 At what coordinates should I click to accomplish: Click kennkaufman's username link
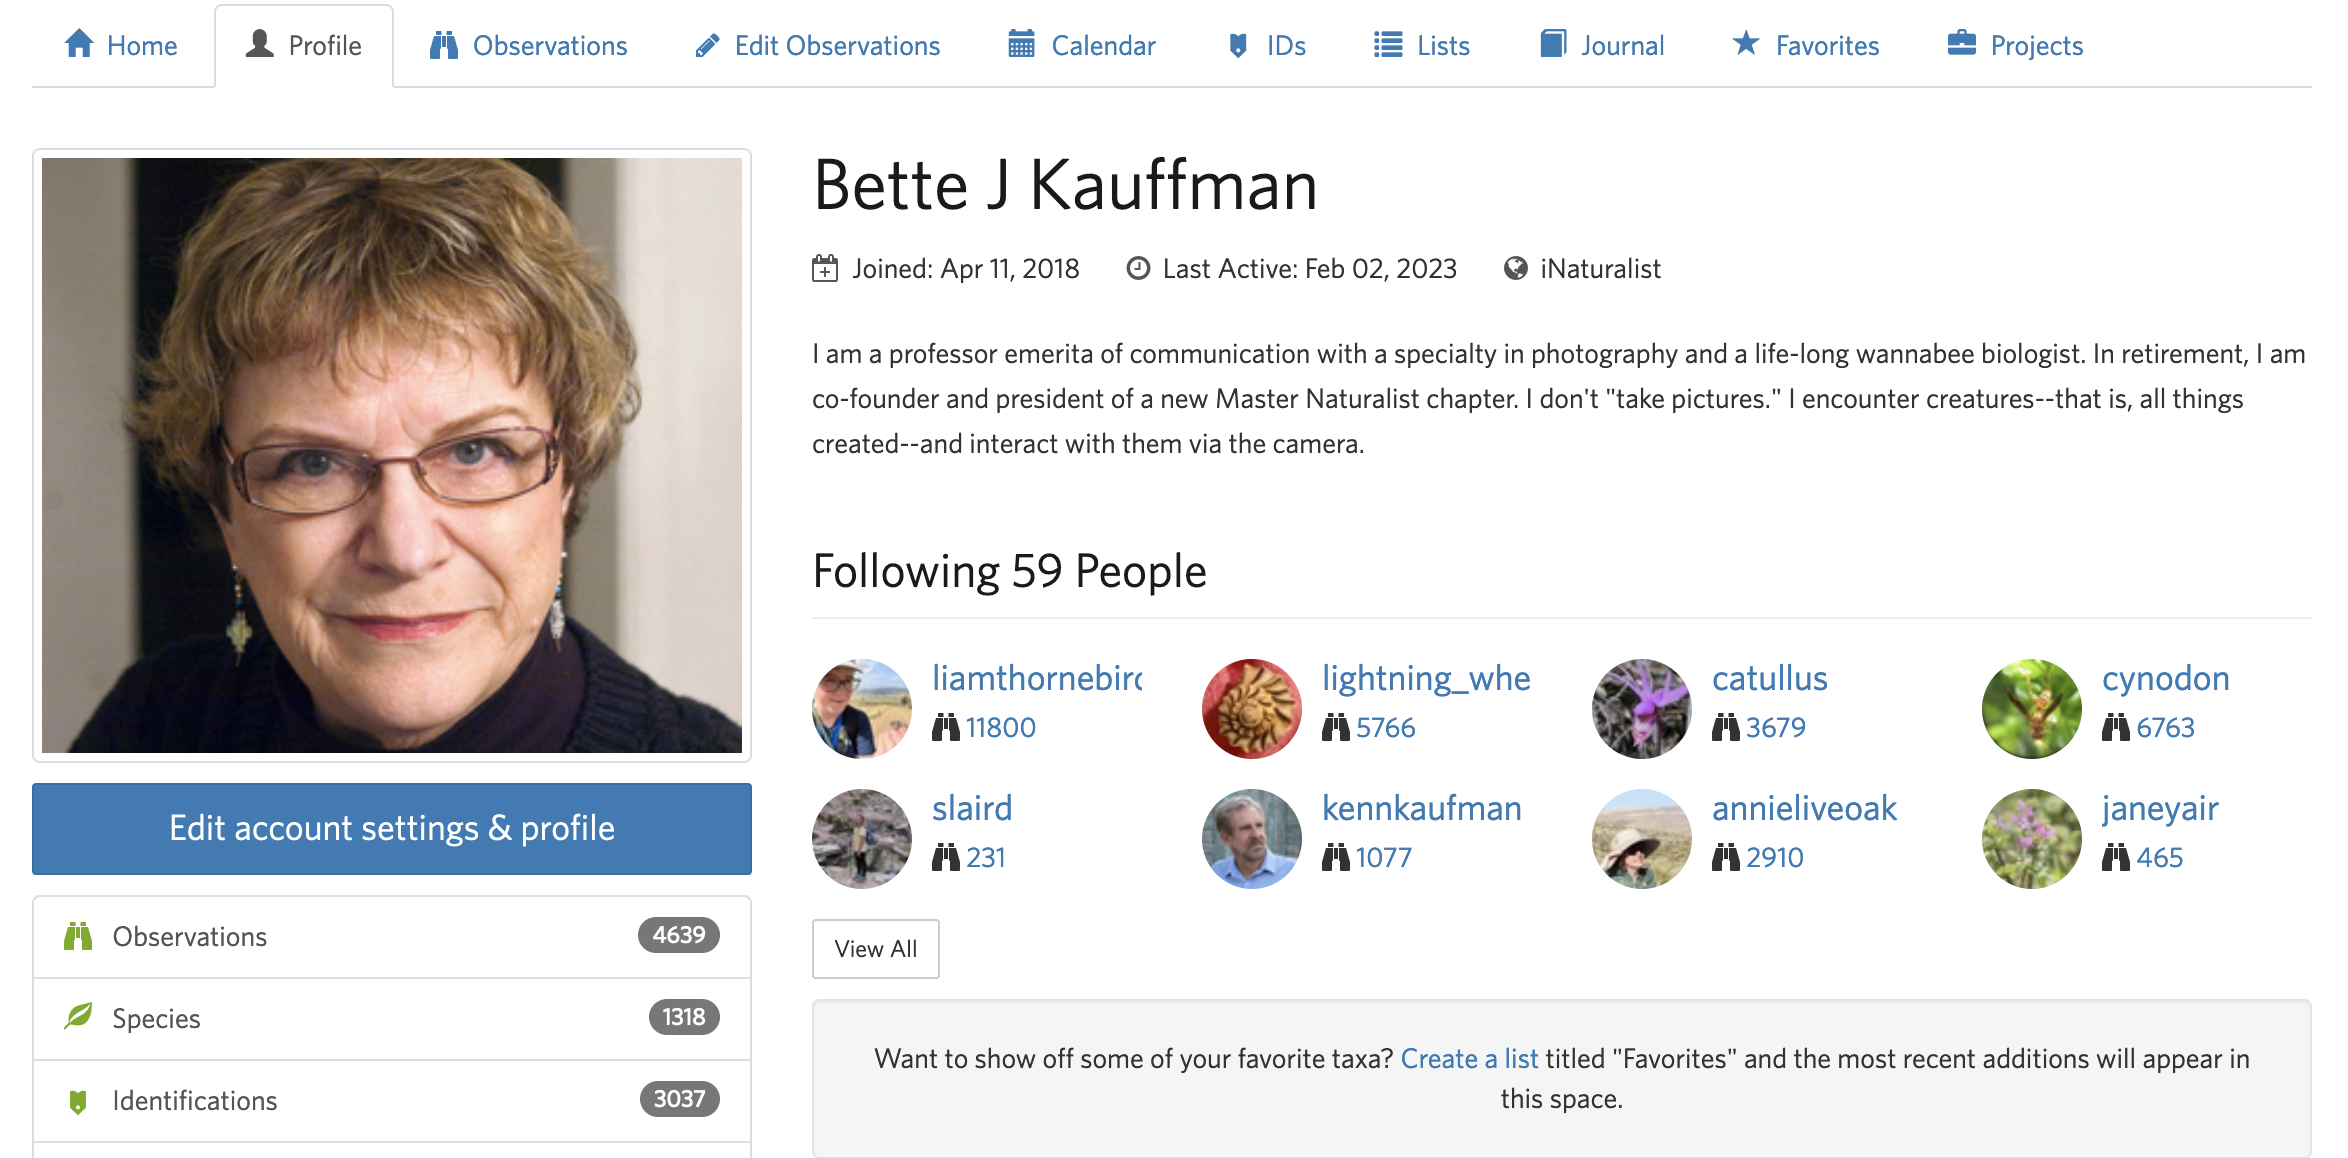(x=1421, y=808)
